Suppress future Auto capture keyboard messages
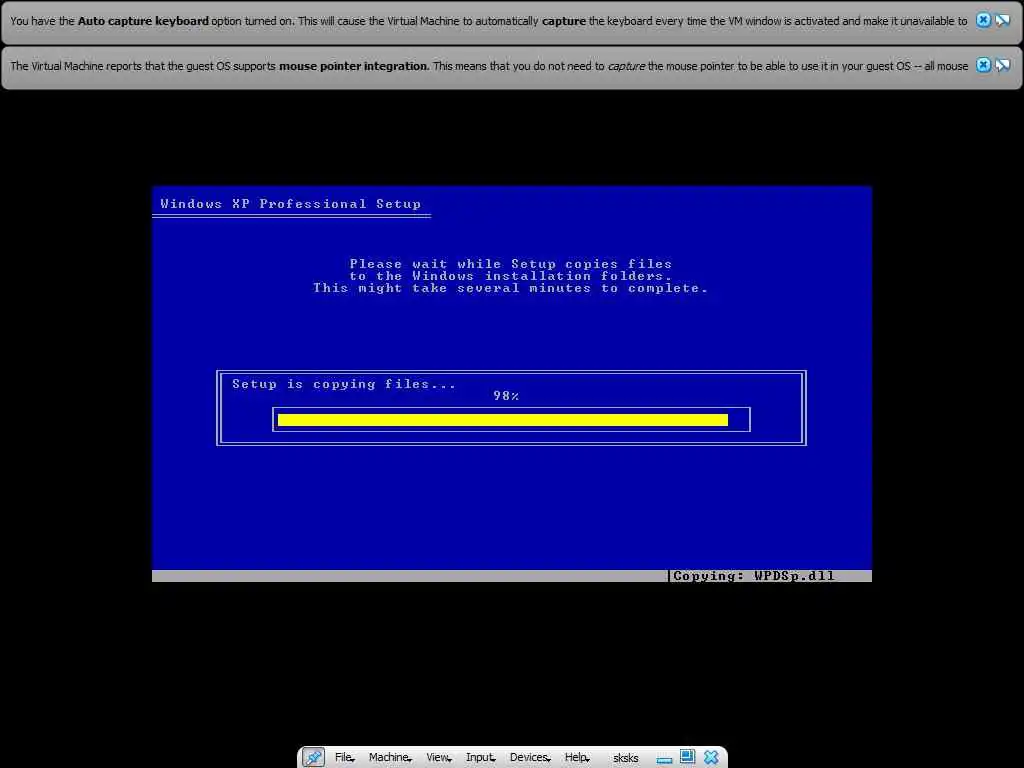 (1003, 20)
